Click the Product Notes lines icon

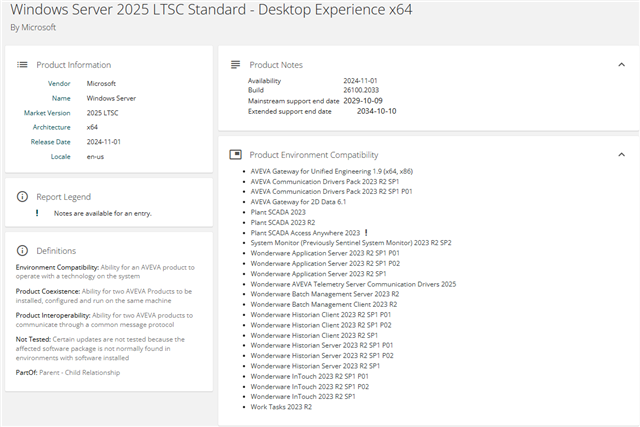236,64
